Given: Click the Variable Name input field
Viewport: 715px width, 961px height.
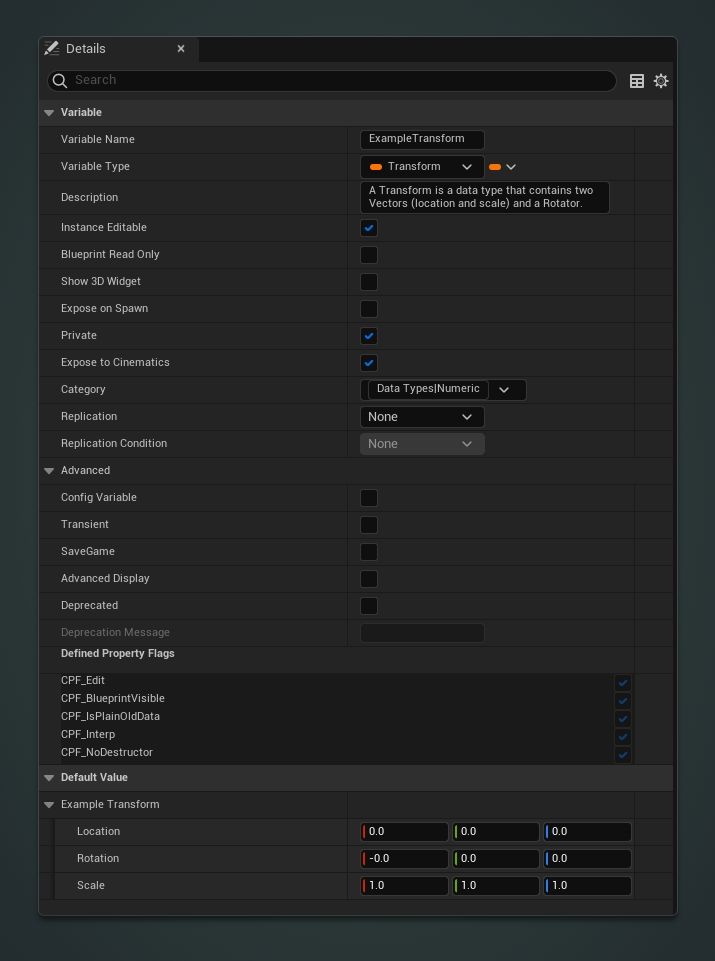Looking at the screenshot, I should click(422, 139).
